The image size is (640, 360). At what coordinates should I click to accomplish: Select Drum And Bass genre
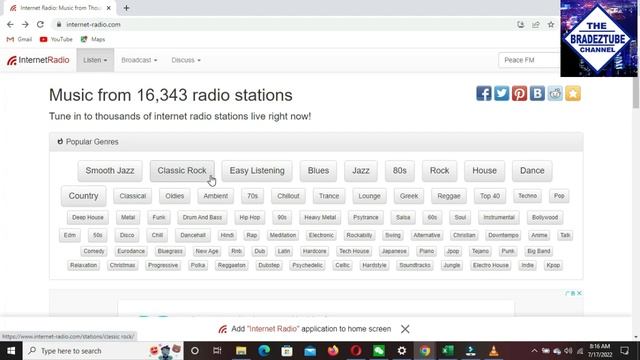pyautogui.click(x=202, y=218)
